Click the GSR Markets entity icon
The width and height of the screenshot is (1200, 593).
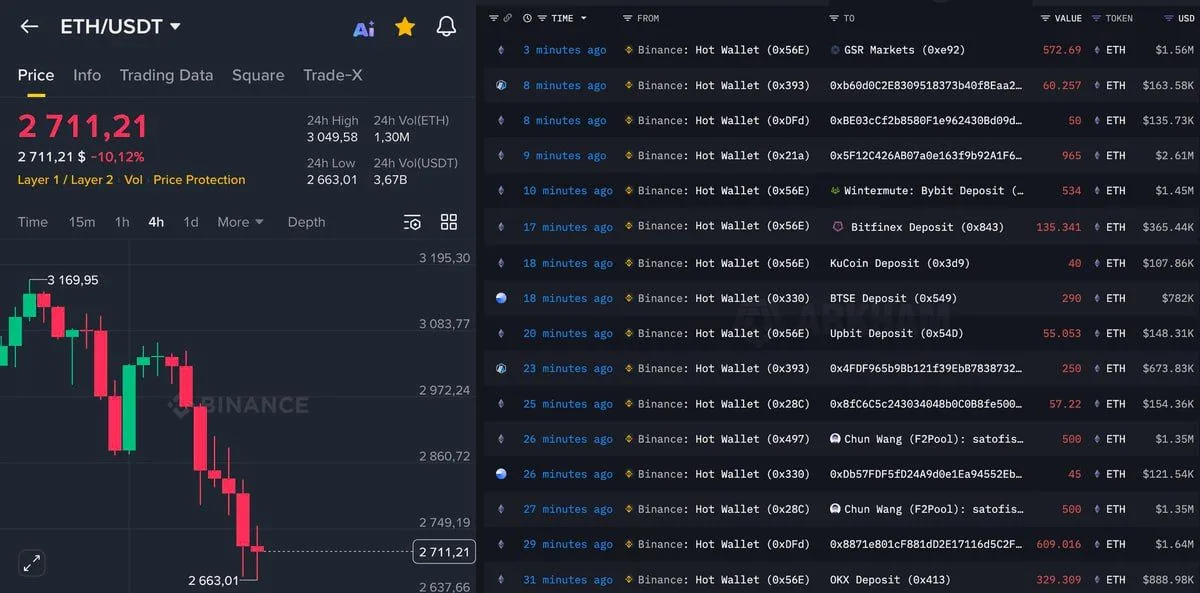point(835,50)
